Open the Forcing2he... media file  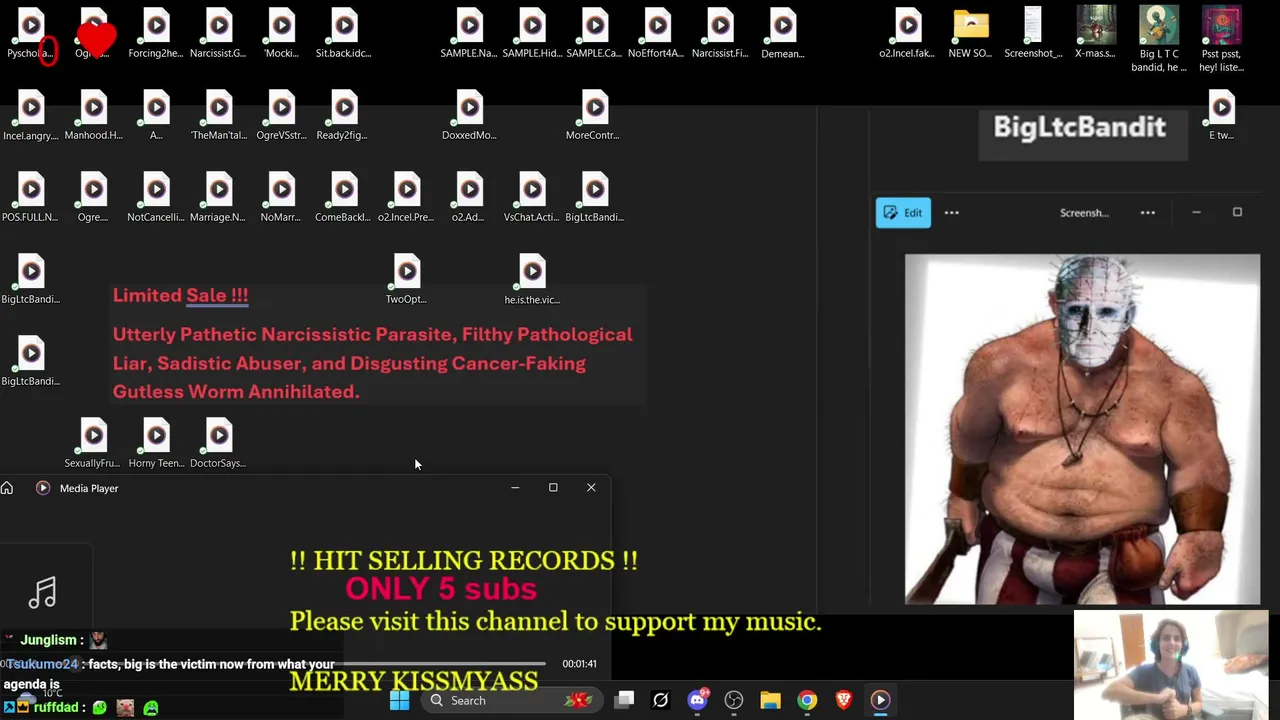(156, 34)
